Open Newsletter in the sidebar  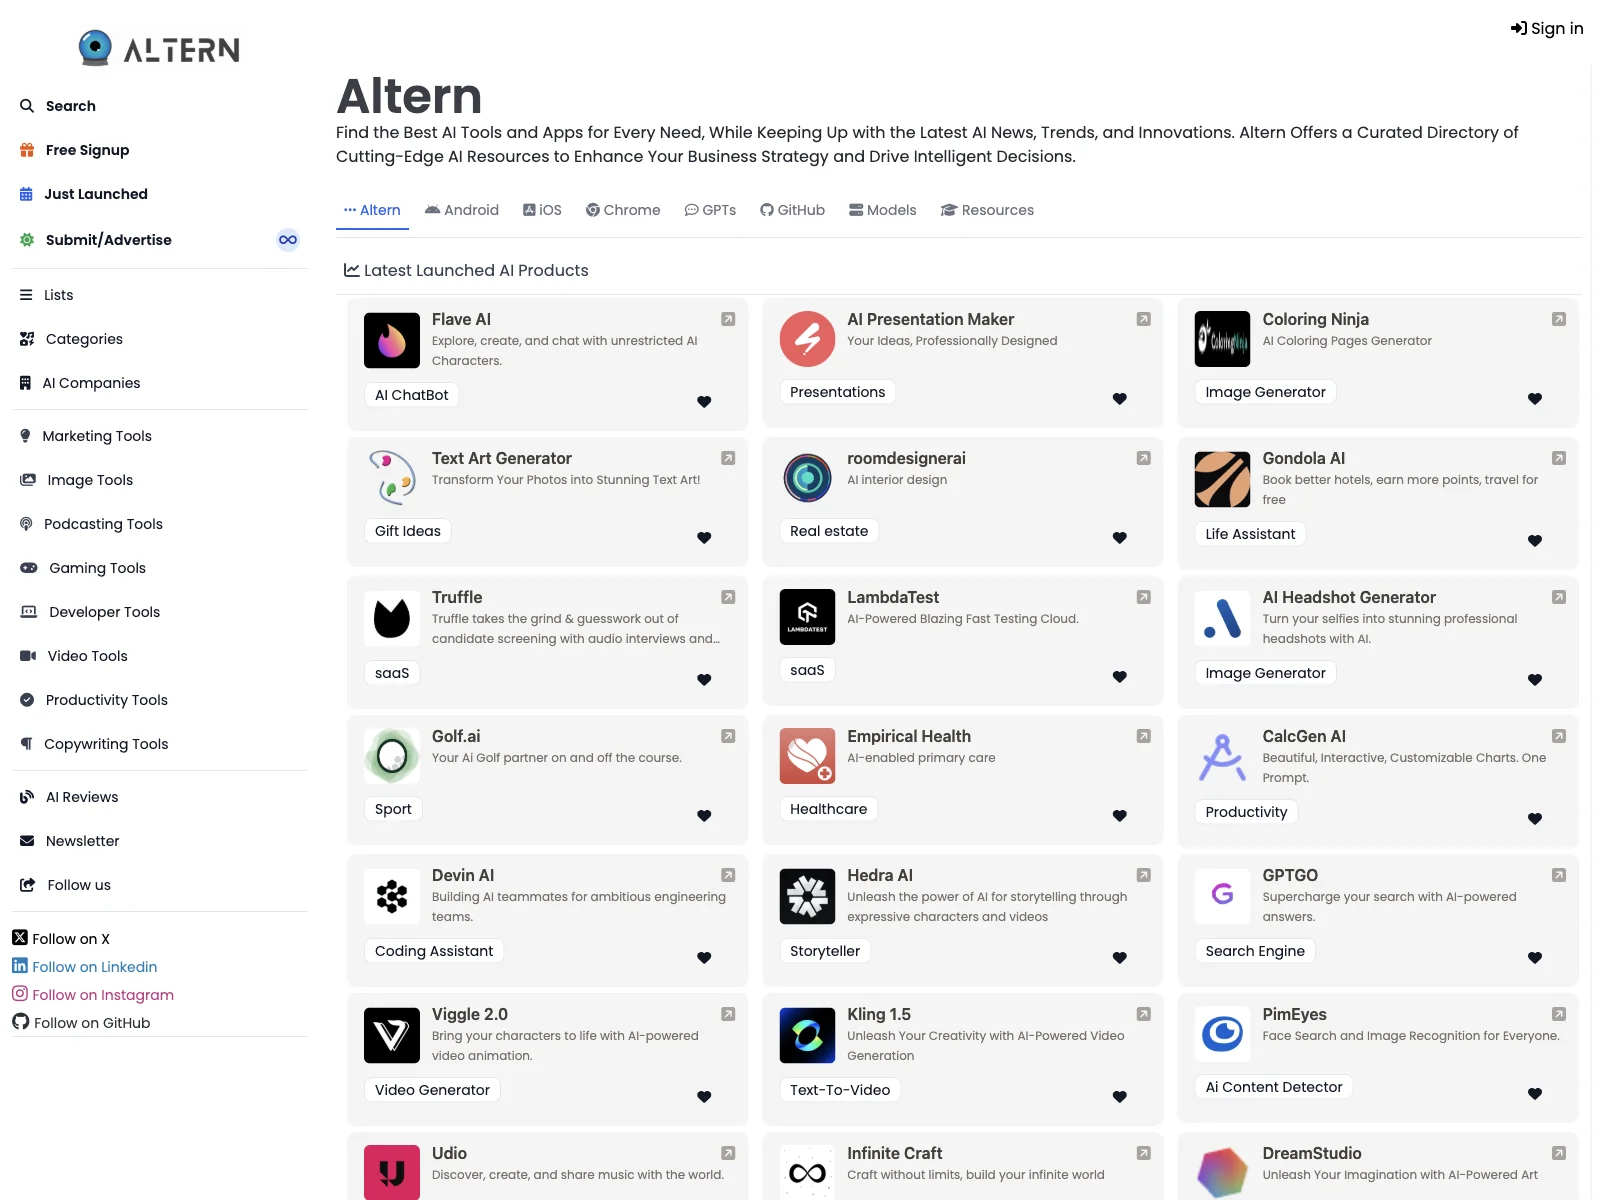[x=70, y=841]
